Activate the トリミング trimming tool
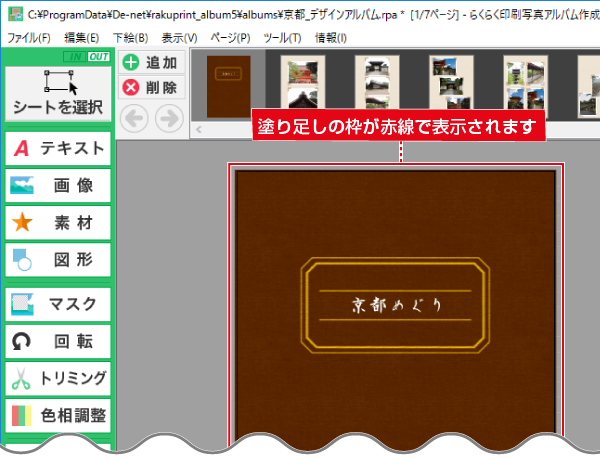Screen dimensions: 600x460 tap(58, 378)
